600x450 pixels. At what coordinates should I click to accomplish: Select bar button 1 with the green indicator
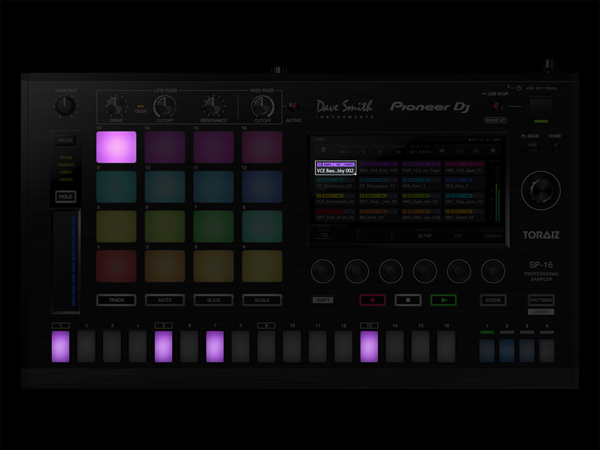pyautogui.click(x=487, y=350)
